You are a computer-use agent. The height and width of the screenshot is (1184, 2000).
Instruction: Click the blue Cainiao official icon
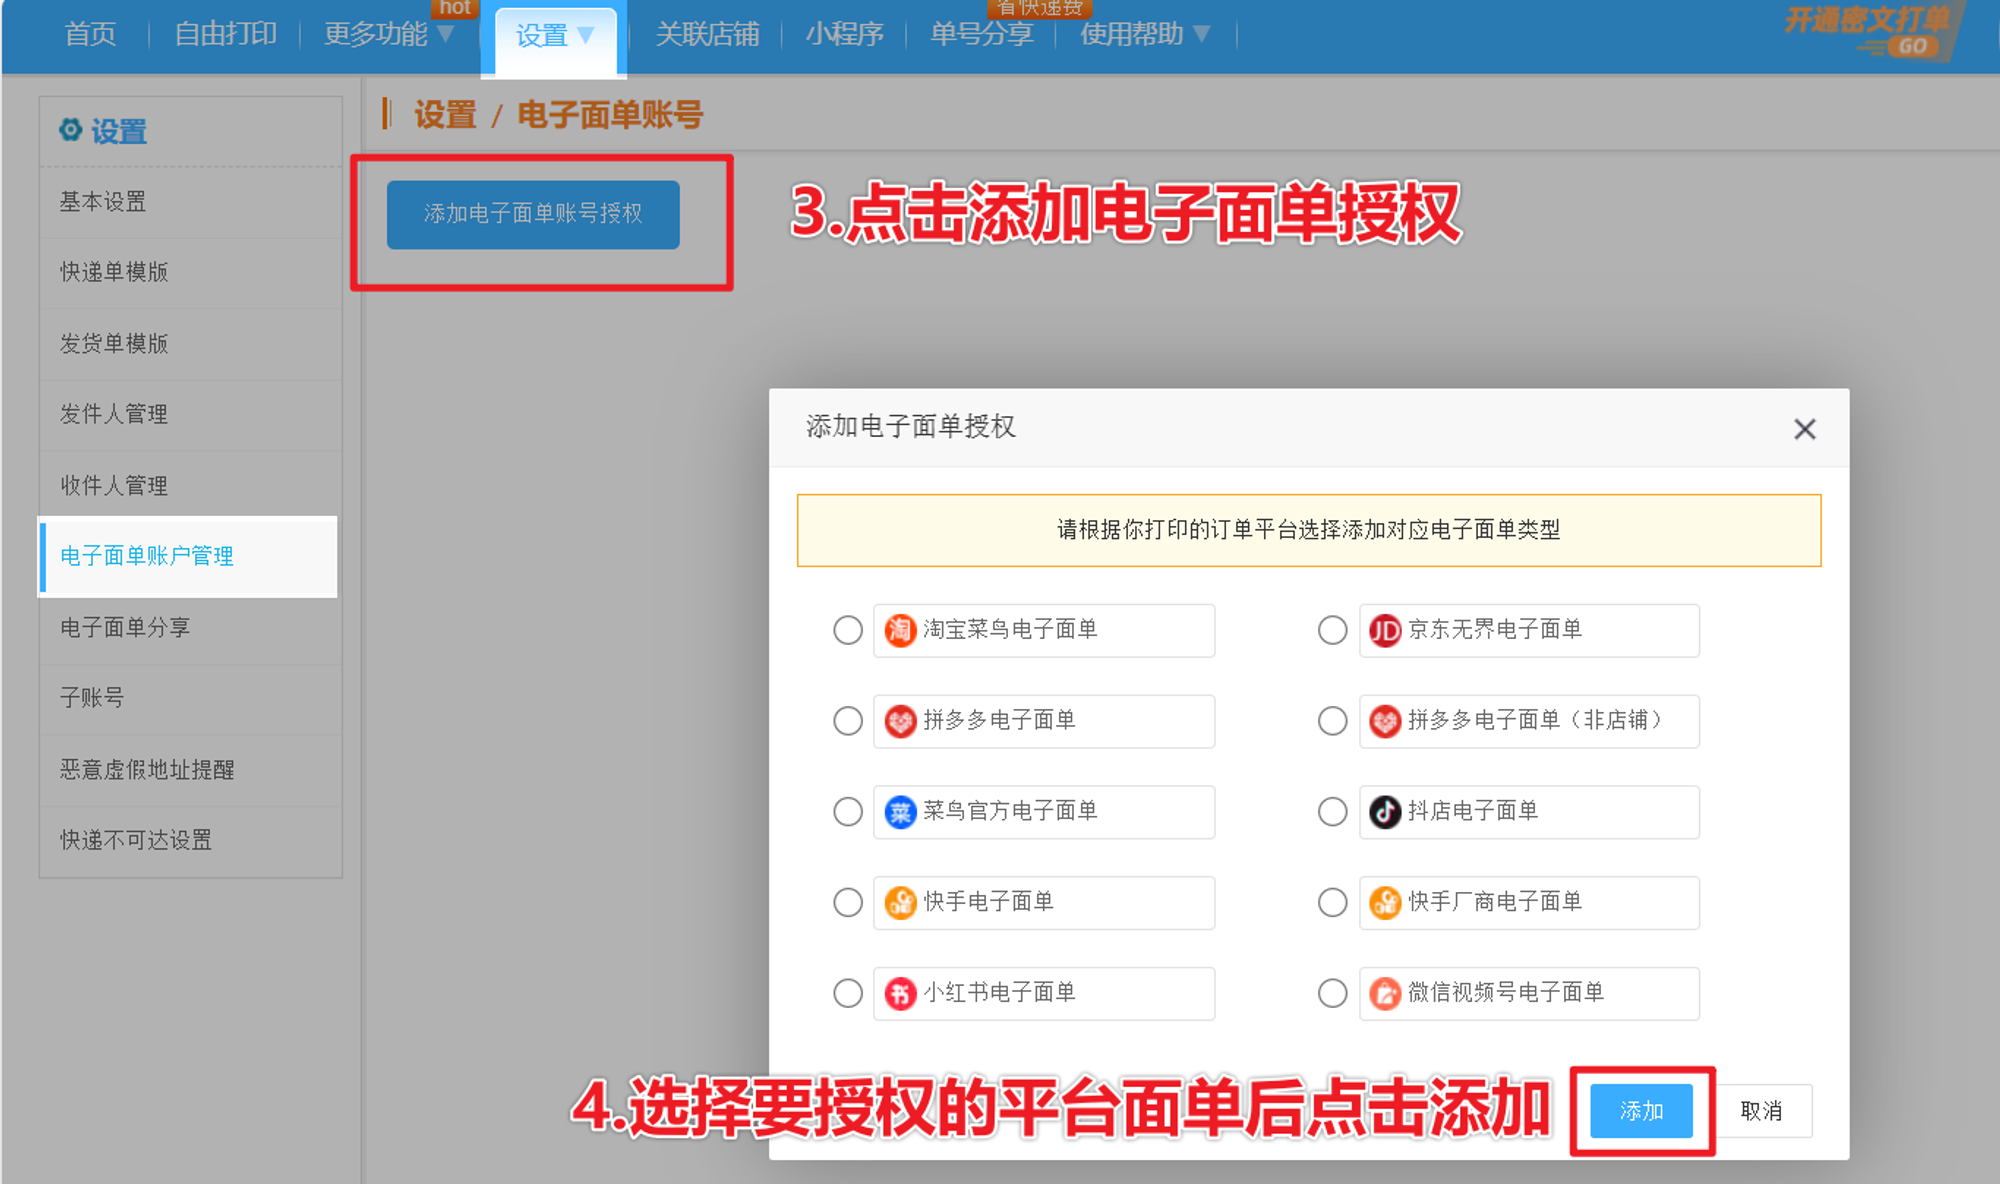pyautogui.click(x=900, y=812)
